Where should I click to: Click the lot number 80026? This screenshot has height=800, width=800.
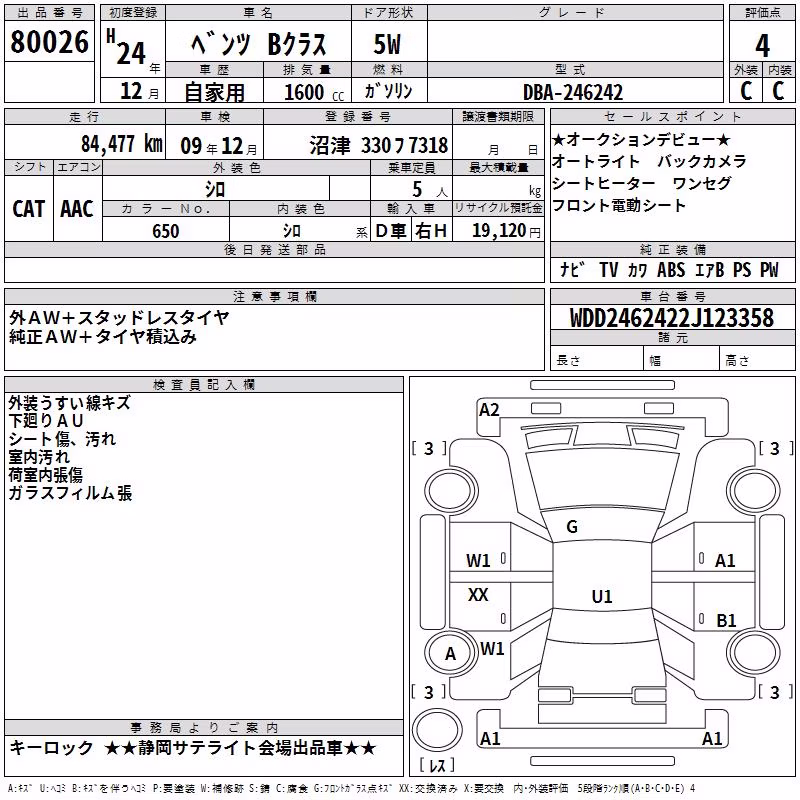point(49,42)
